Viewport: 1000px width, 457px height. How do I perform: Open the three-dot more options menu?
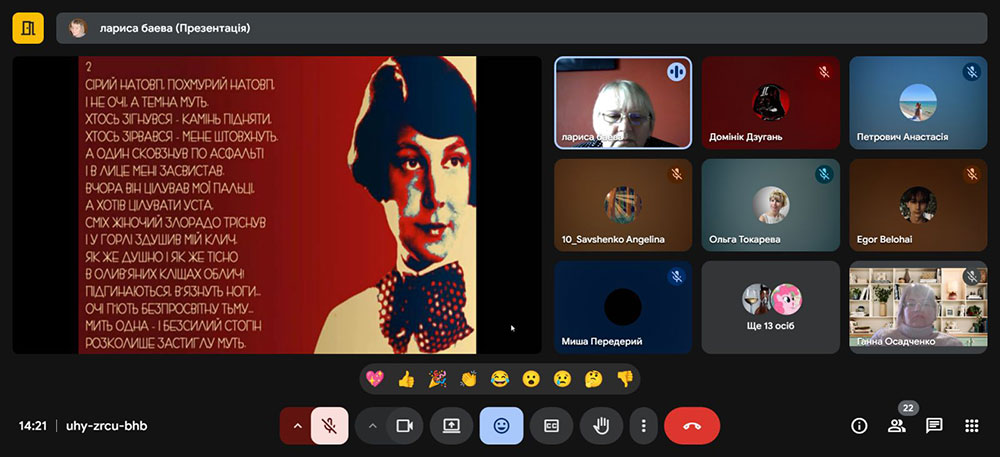click(643, 425)
